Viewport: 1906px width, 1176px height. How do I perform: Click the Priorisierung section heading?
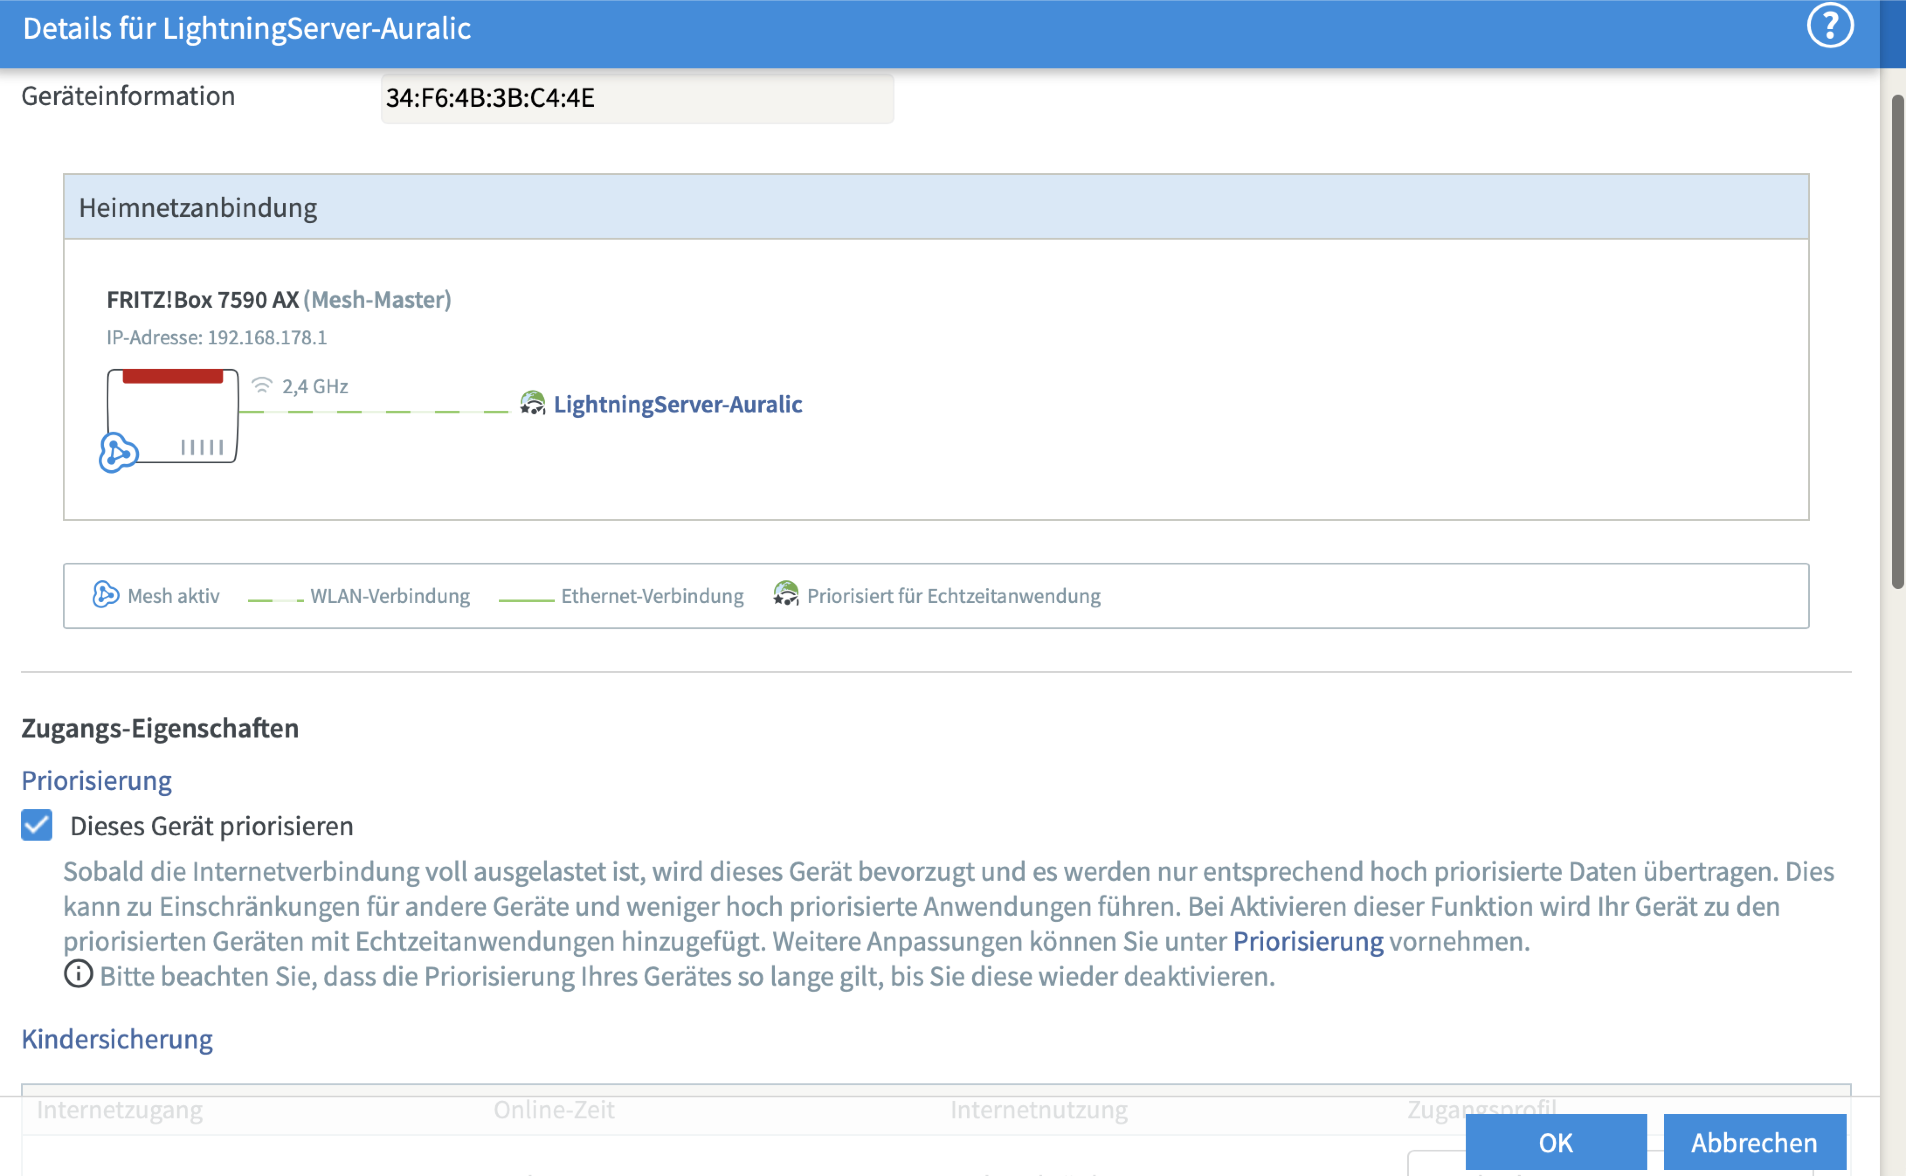coord(97,780)
